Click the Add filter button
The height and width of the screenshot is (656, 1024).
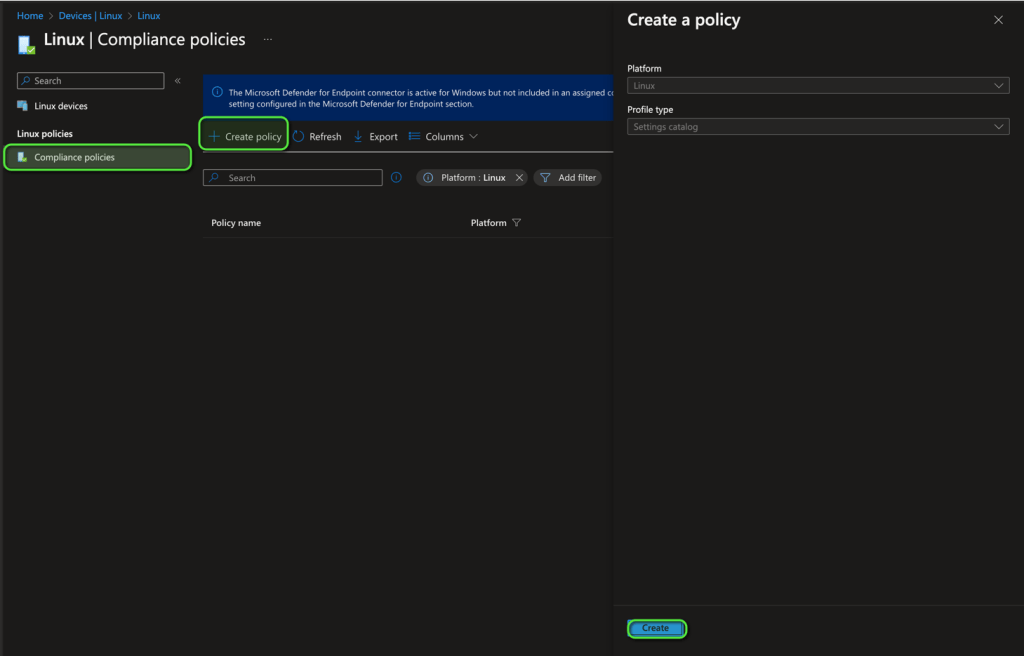(567, 178)
